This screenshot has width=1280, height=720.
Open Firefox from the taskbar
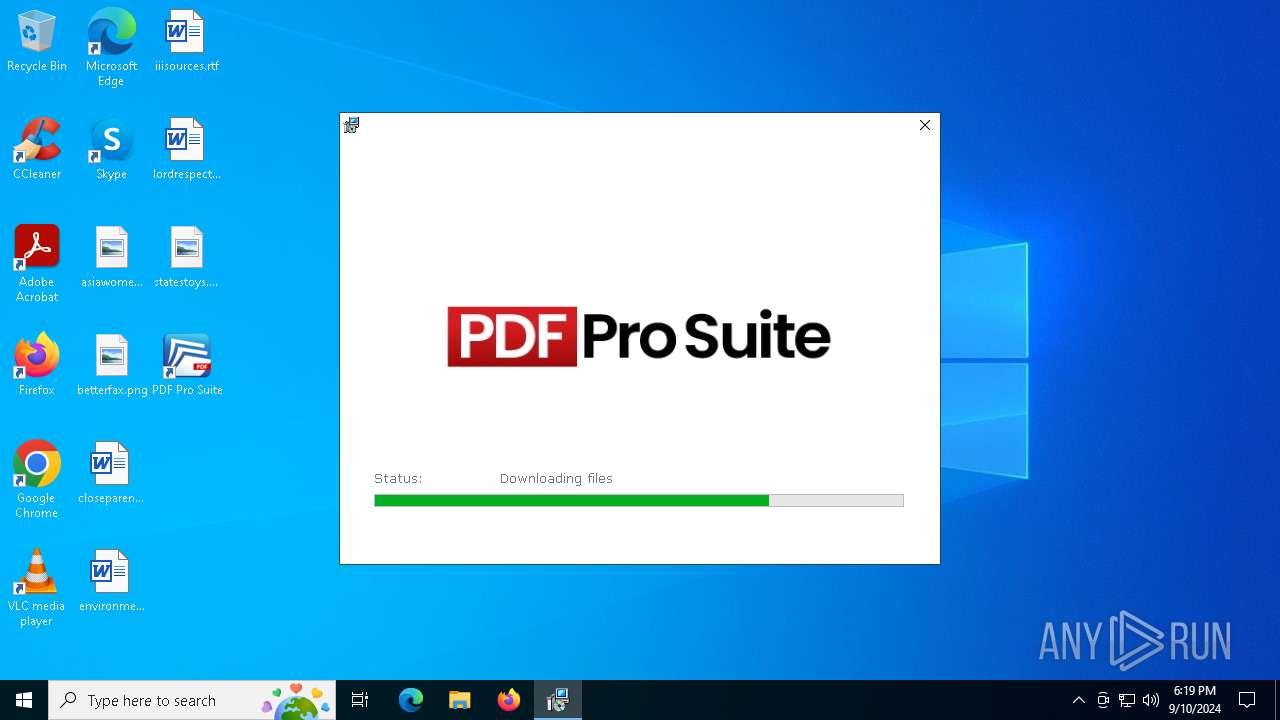[x=509, y=700]
